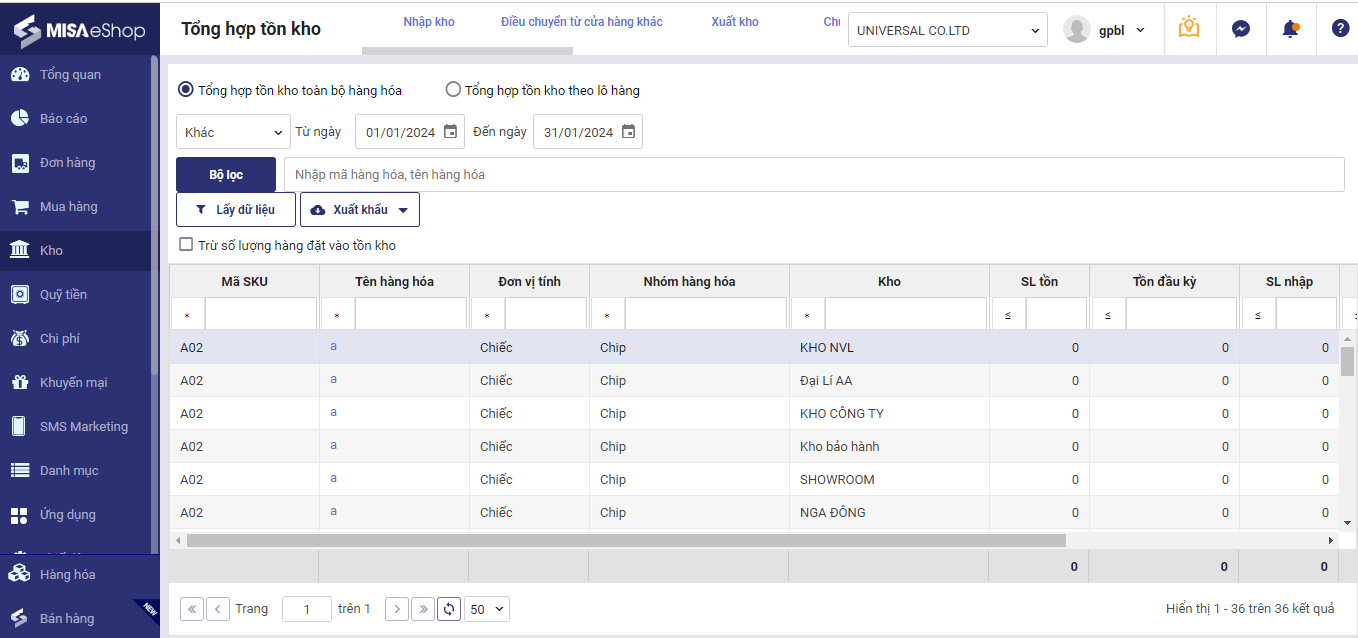Image resolution: width=1358 pixels, height=638 pixels.
Task: Select Tổng hợp tồn kho theo lô hàng
Action: (453, 90)
